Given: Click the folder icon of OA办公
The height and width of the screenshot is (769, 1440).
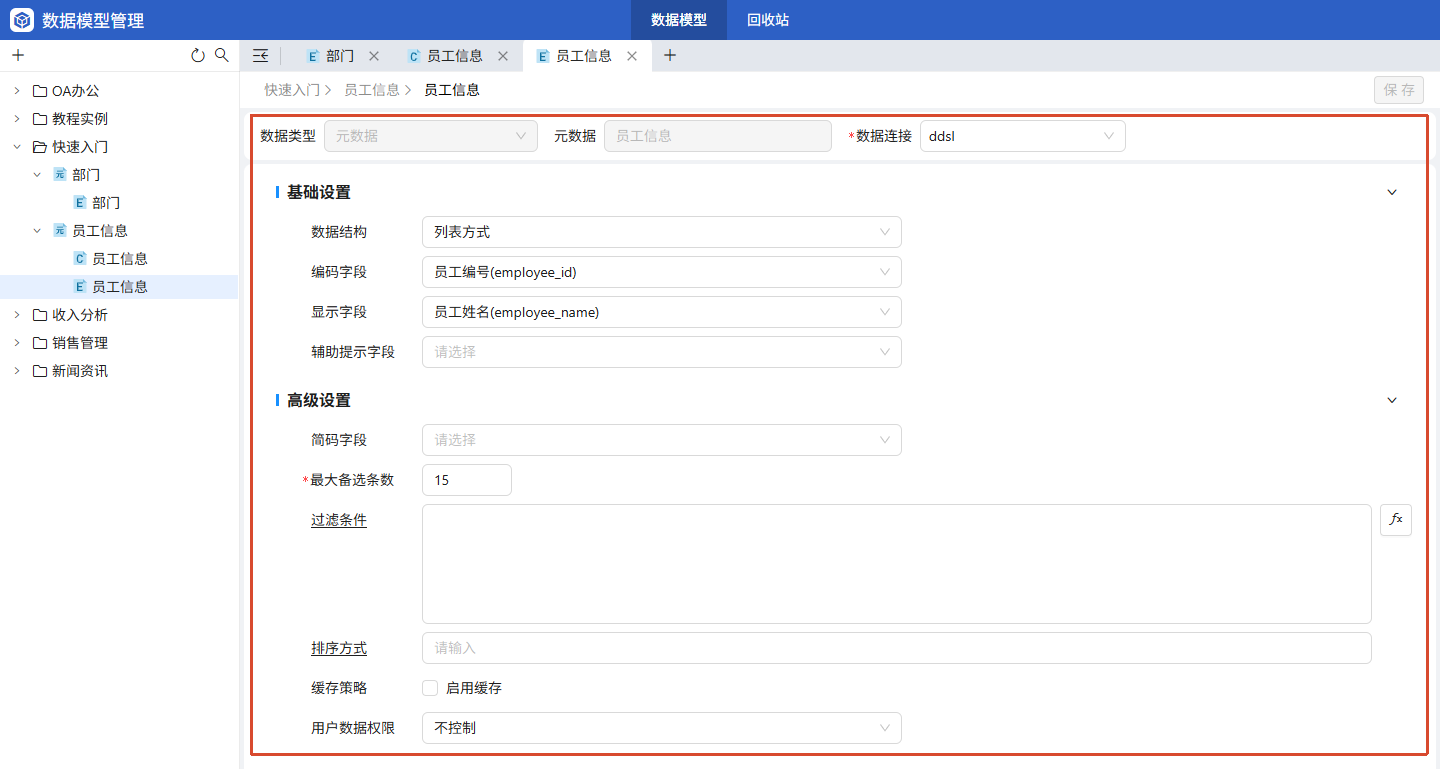Looking at the screenshot, I should pyautogui.click(x=40, y=91).
